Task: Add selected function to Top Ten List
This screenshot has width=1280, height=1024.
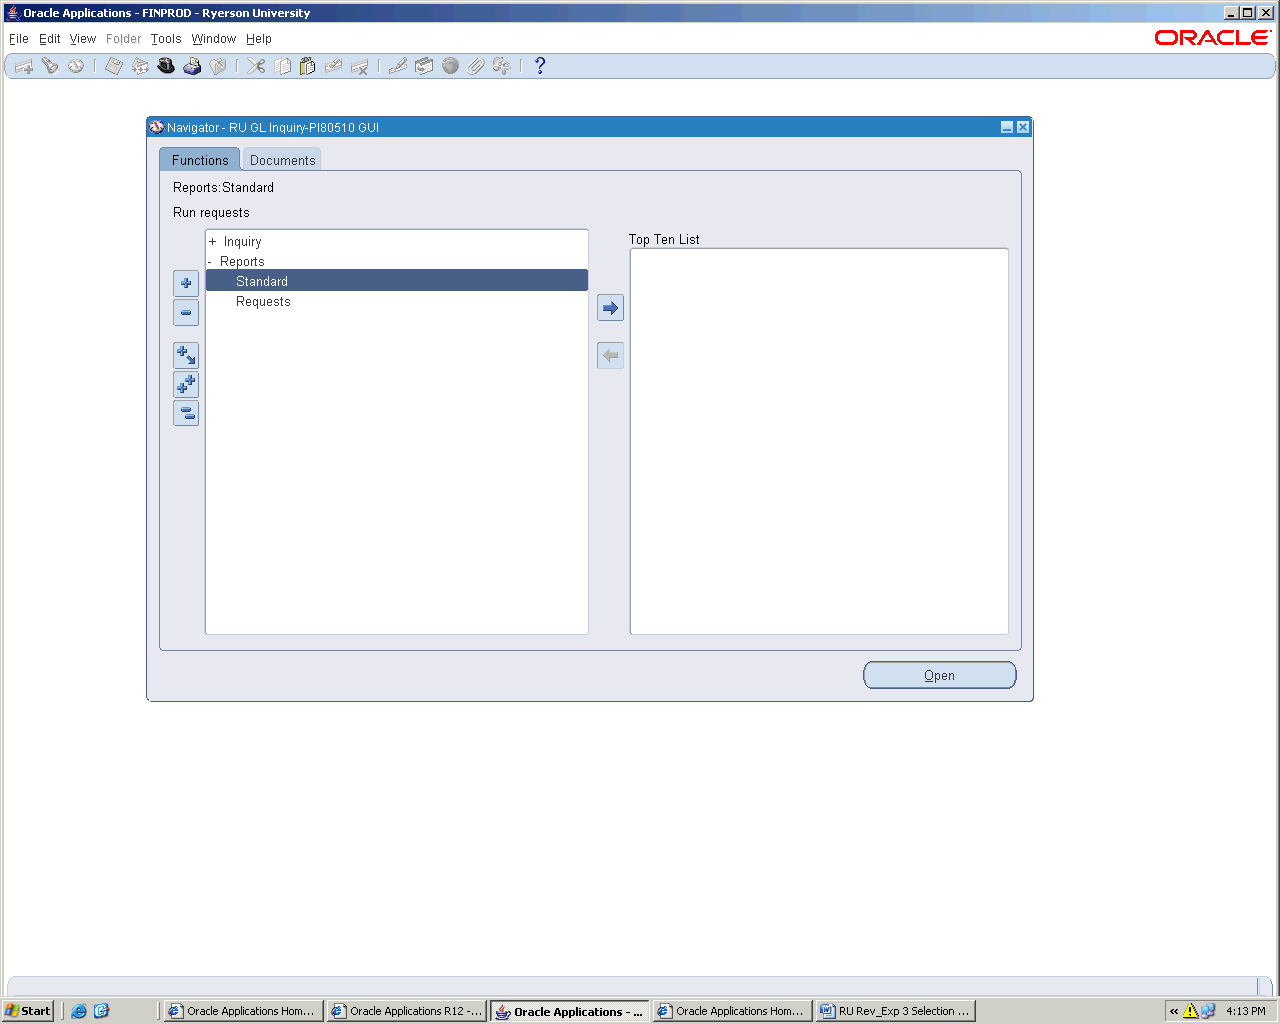Action: tap(610, 308)
